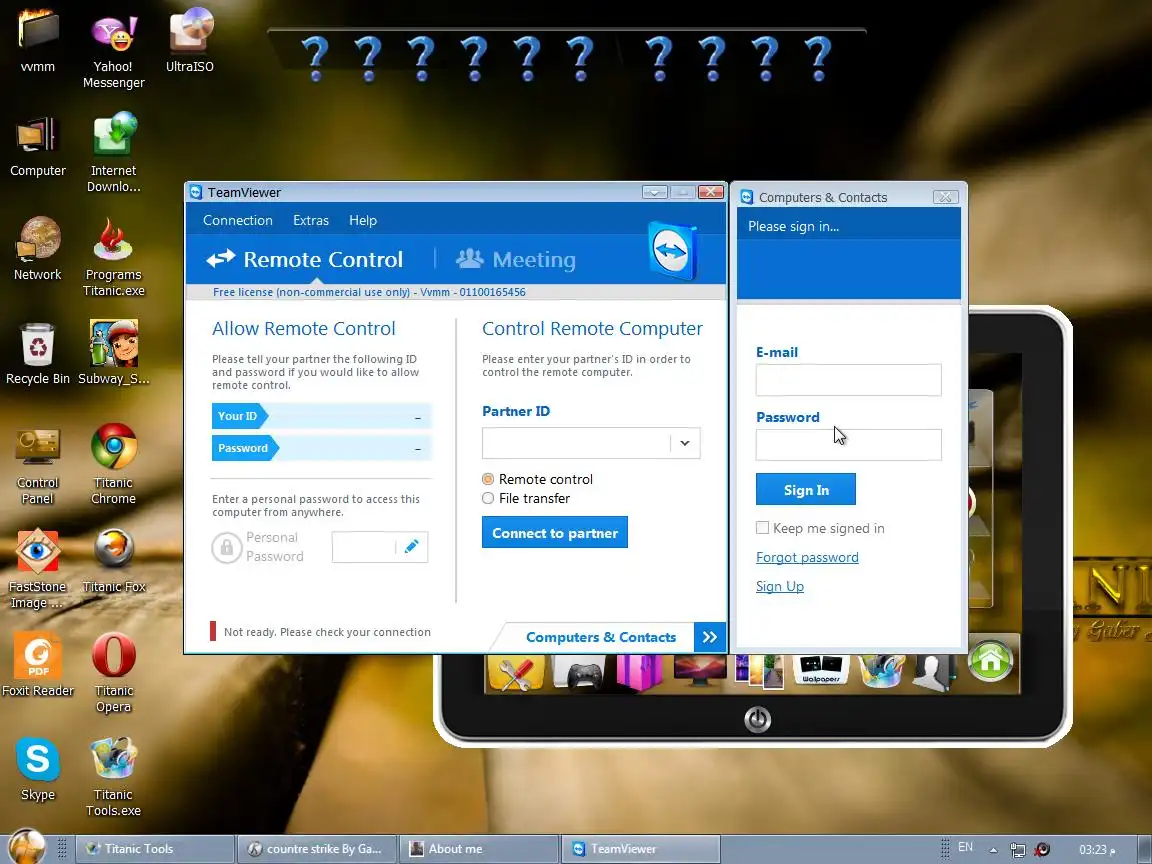
Task: Collapse Computers & Contacts with double-arrow button
Action: coord(710,637)
